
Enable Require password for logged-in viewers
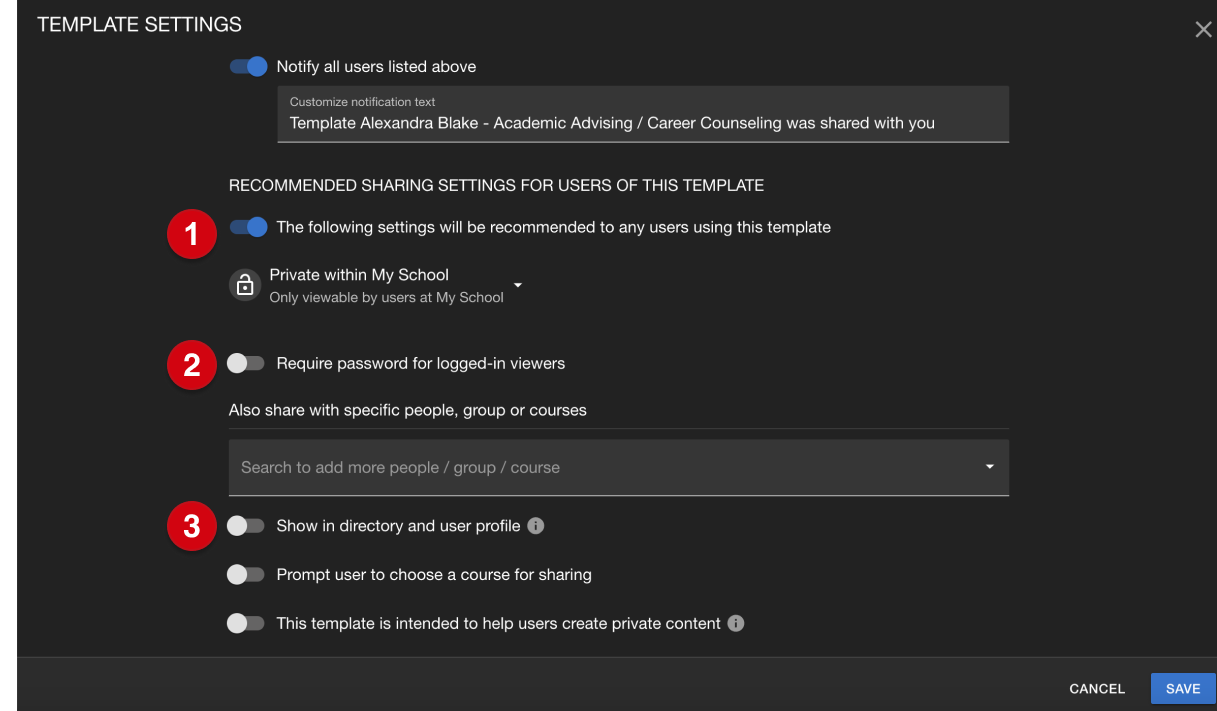click(x=246, y=364)
